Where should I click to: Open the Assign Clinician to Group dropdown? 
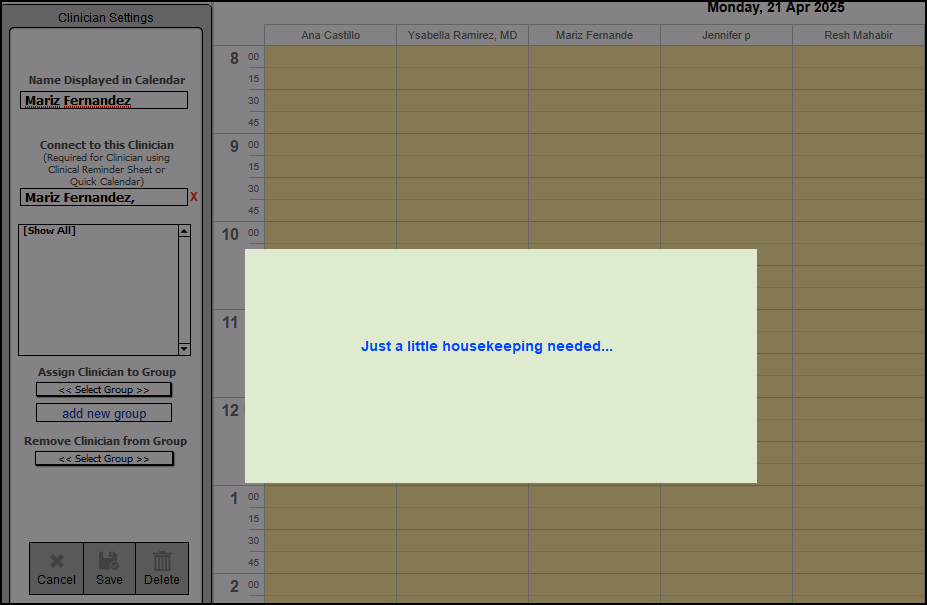pyautogui.click(x=104, y=390)
